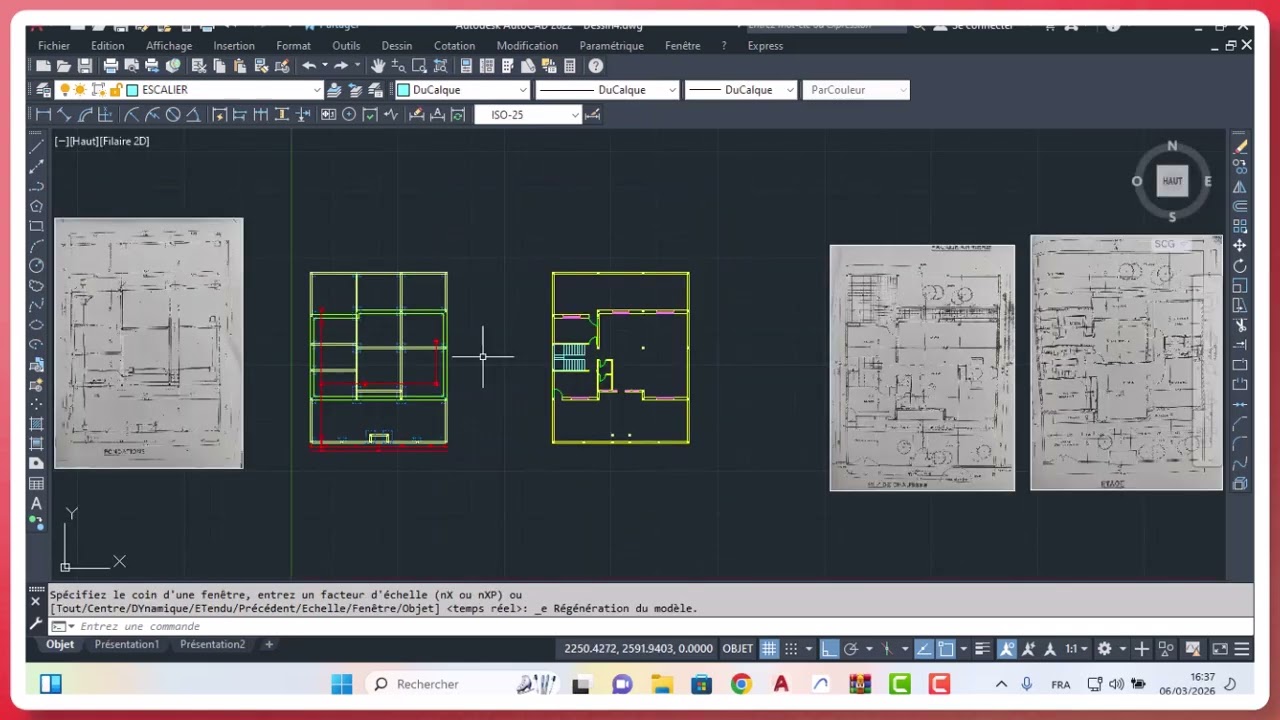Select the Rectangle draw tool
Viewport: 1280px width, 720px height.
37,226
